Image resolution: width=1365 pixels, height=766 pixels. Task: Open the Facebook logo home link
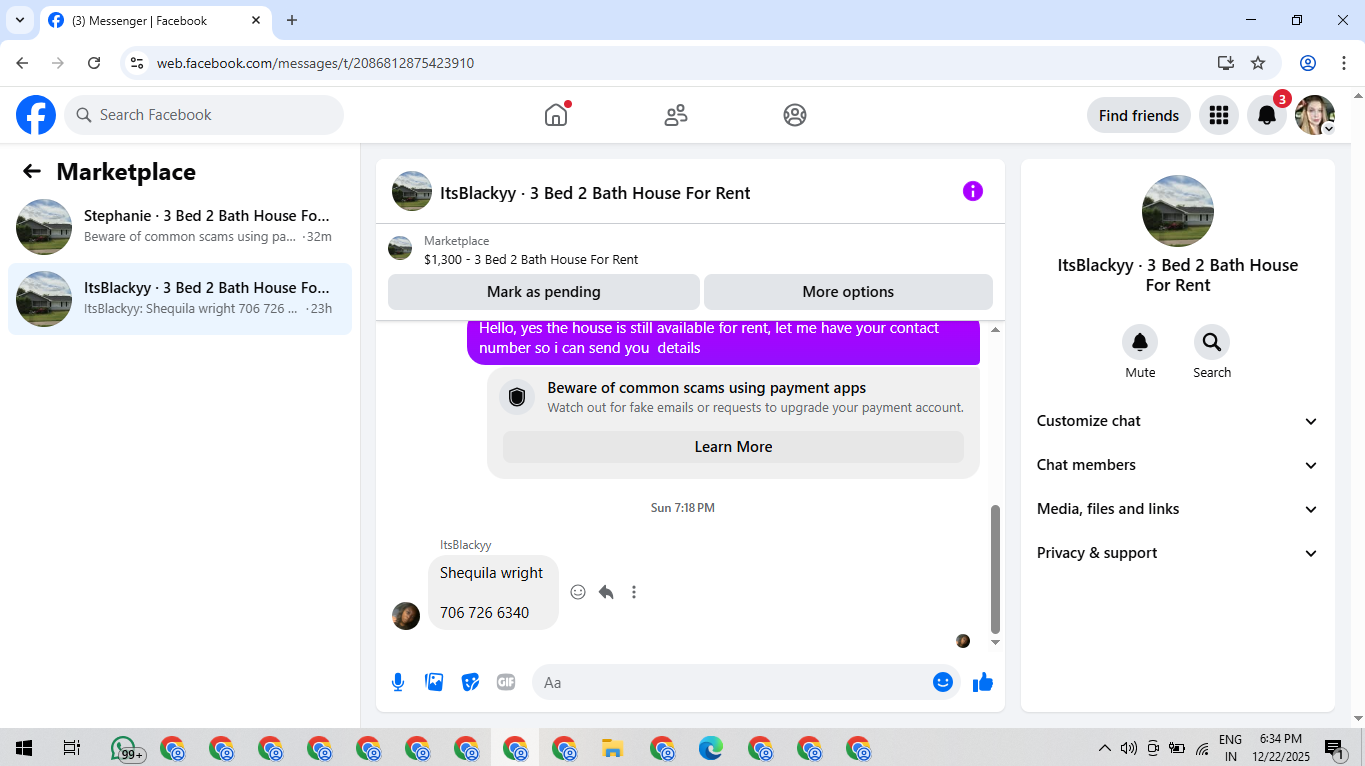36,115
